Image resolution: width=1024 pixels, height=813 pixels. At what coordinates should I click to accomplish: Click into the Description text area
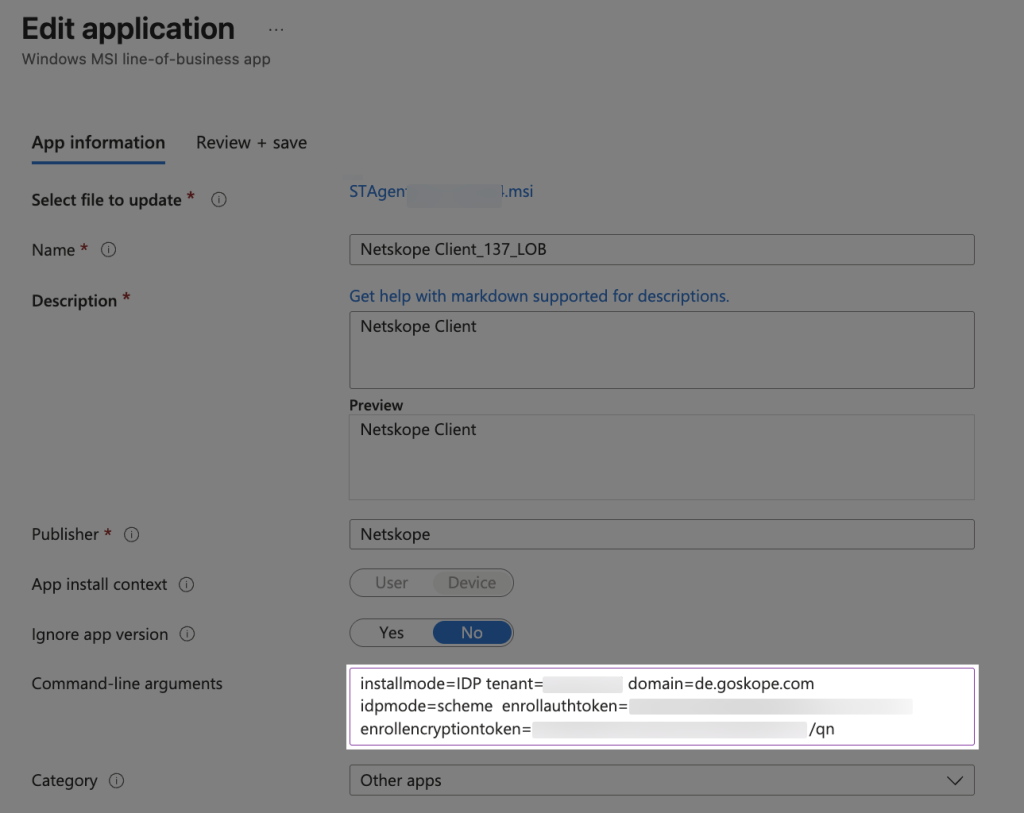pos(662,350)
